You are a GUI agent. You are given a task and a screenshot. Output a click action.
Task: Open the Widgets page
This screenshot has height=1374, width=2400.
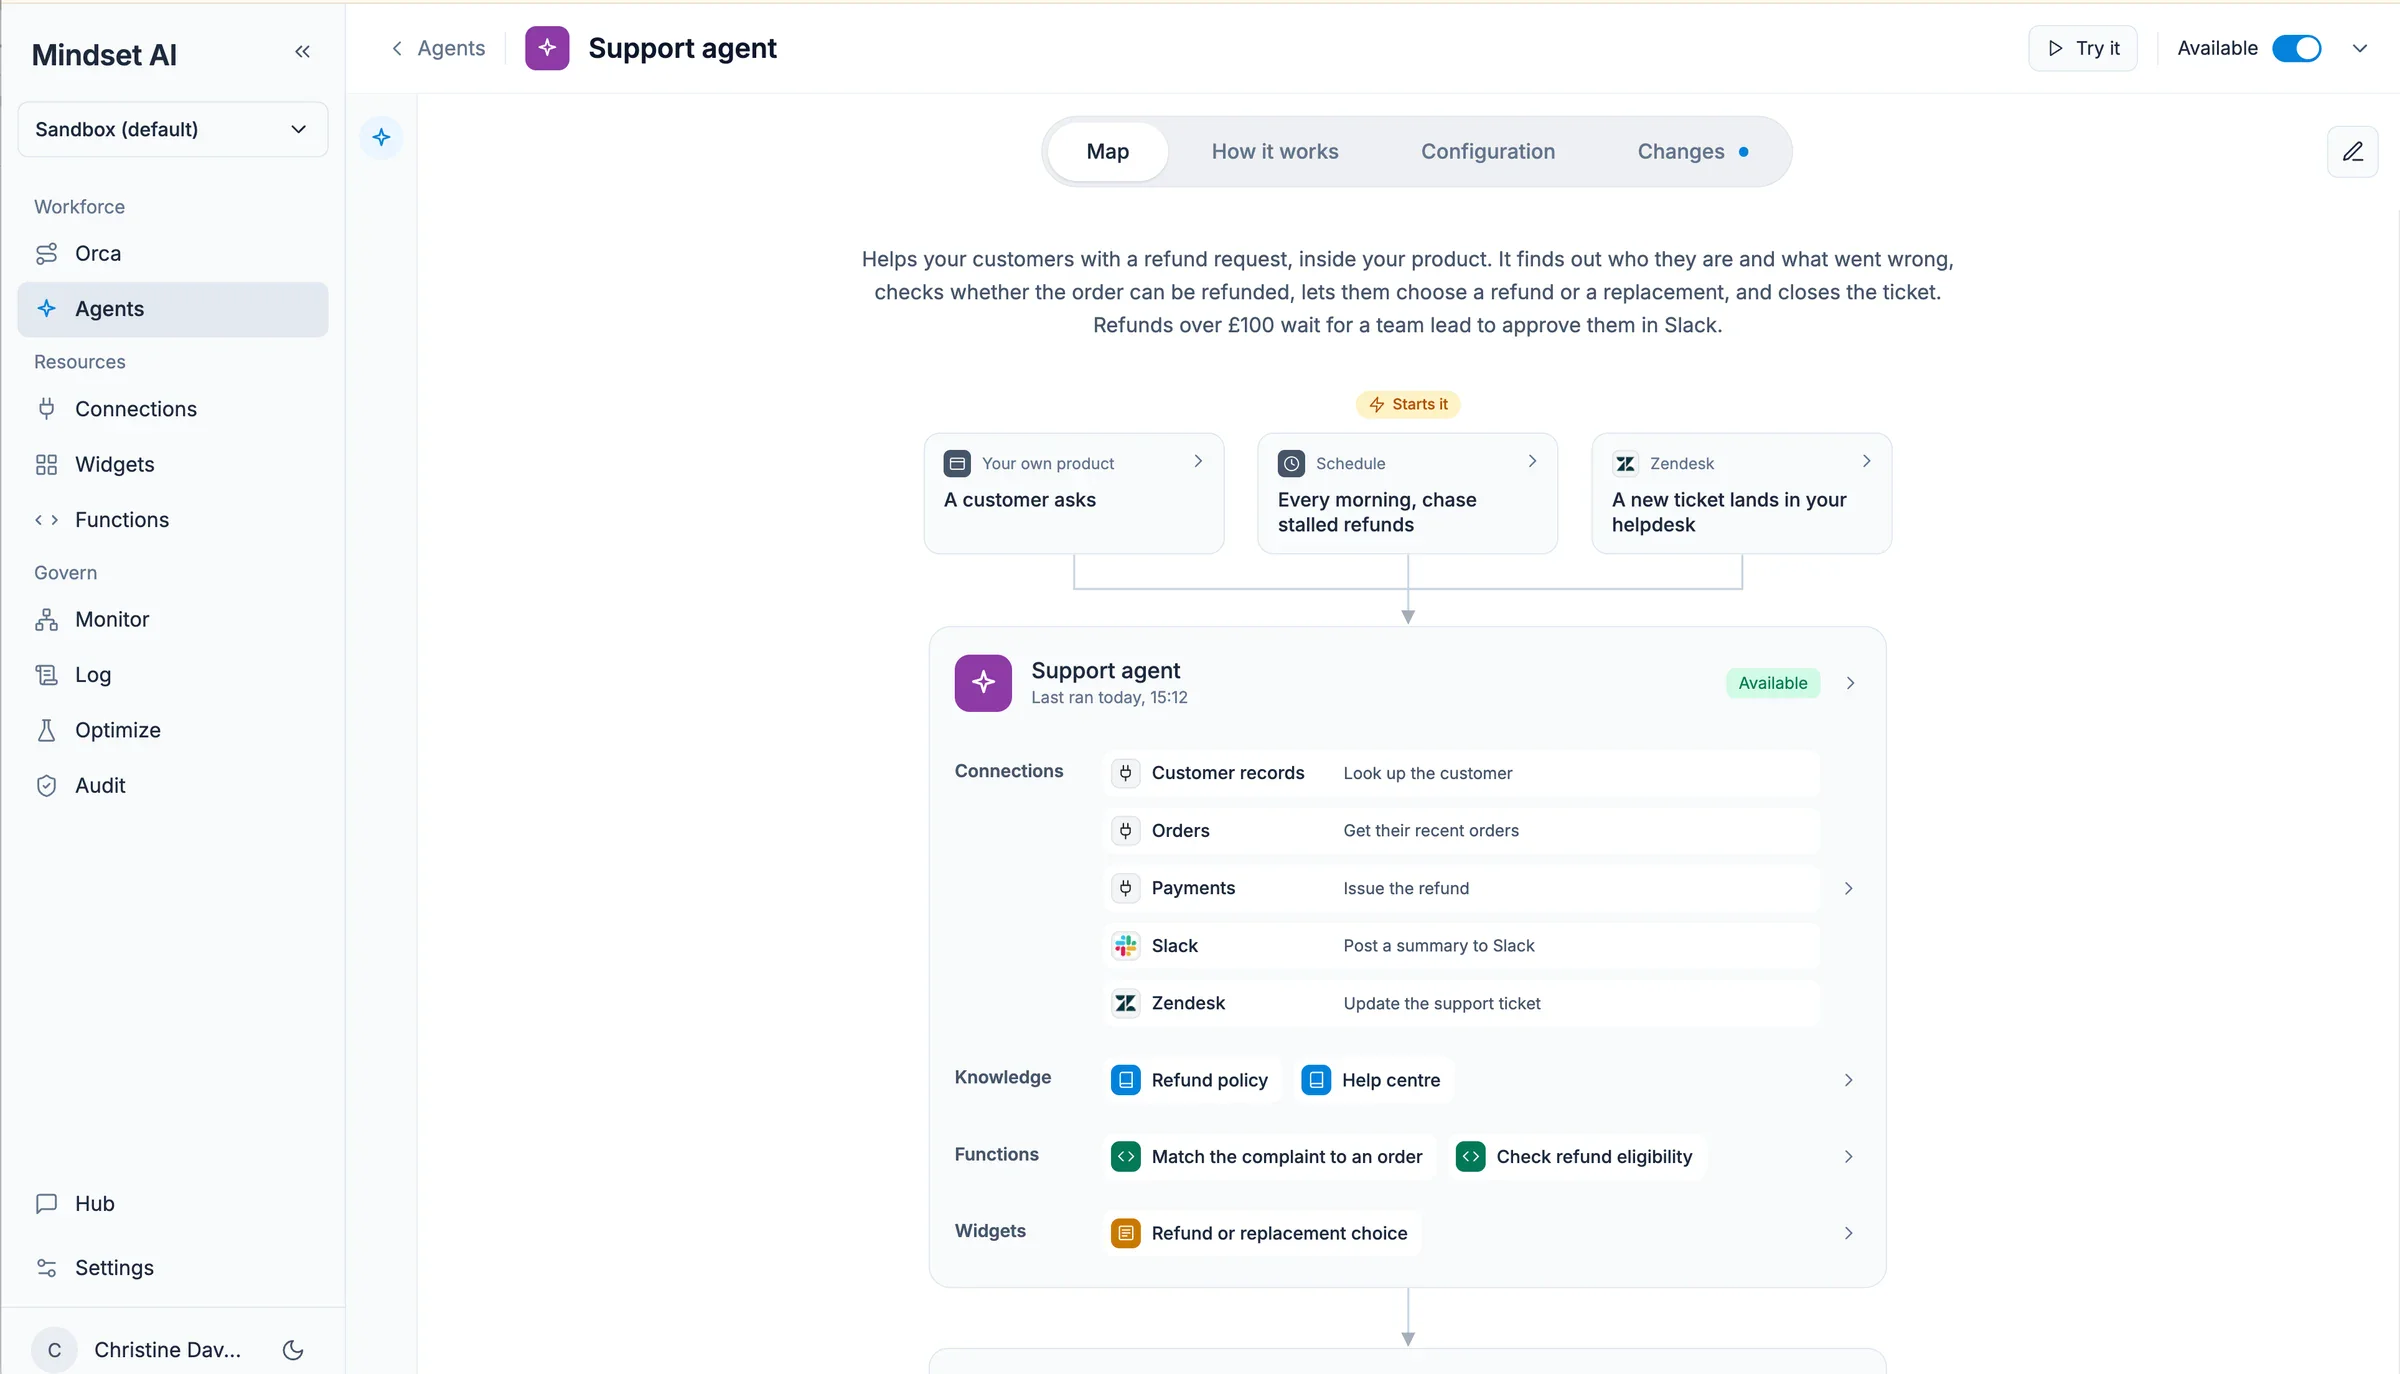(172, 464)
